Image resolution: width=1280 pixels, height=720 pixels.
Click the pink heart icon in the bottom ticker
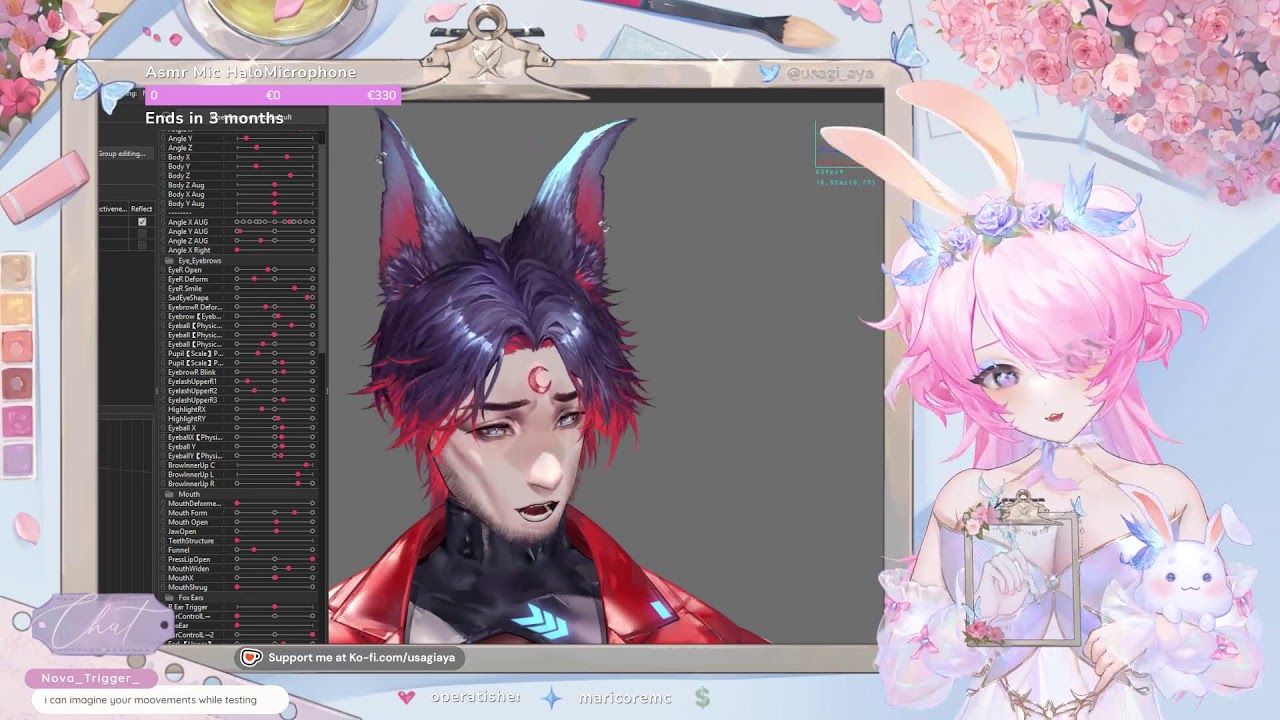click(406, 697)
